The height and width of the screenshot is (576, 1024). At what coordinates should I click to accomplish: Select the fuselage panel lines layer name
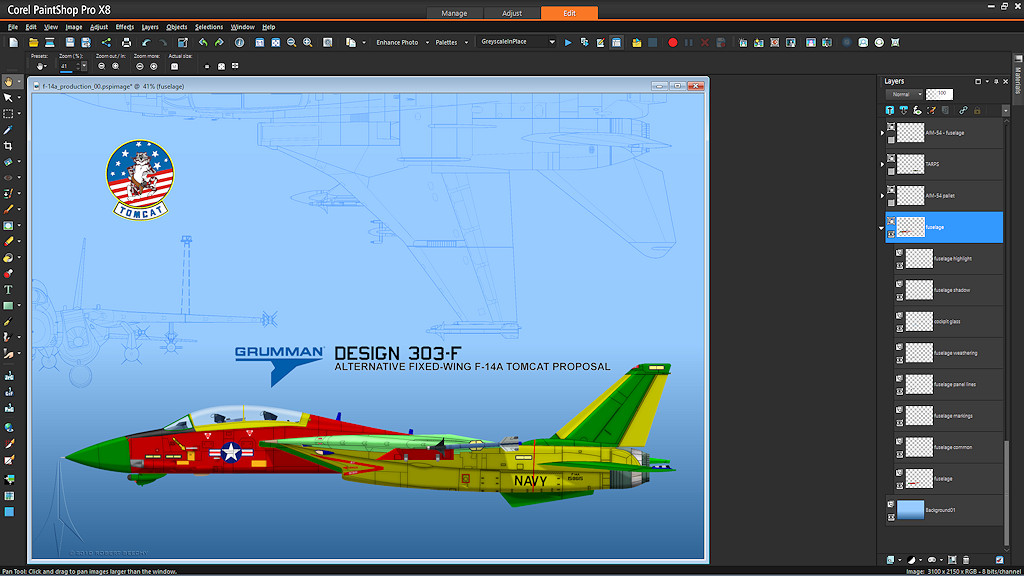point(955,385)
